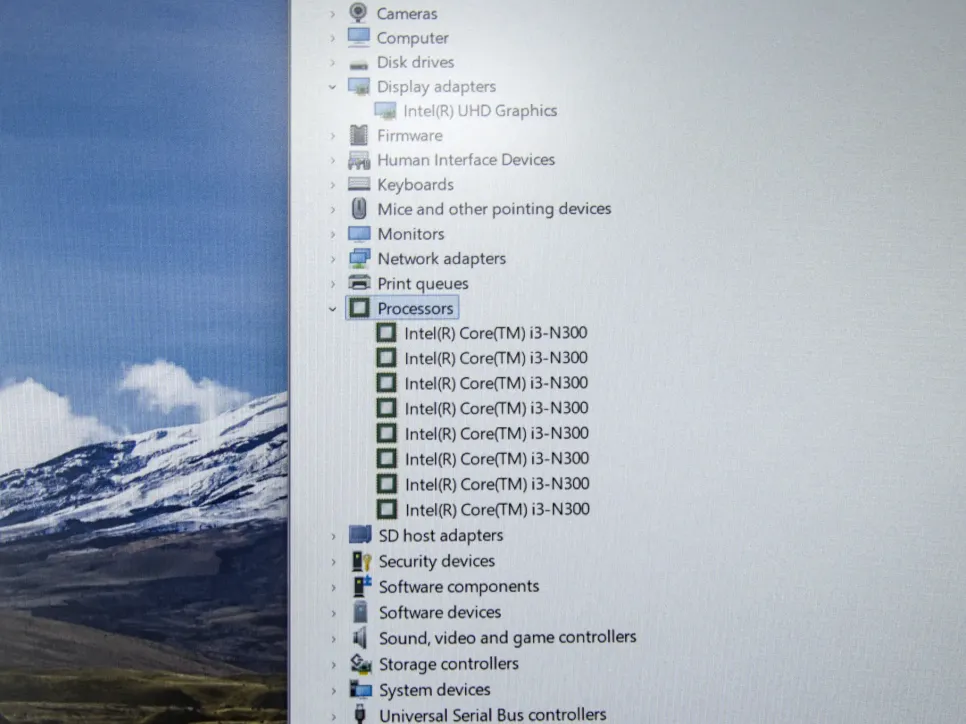Expand the Human Interface Devices chevron
Viewport: 966px width, 724px height.
tap(333, 160)
